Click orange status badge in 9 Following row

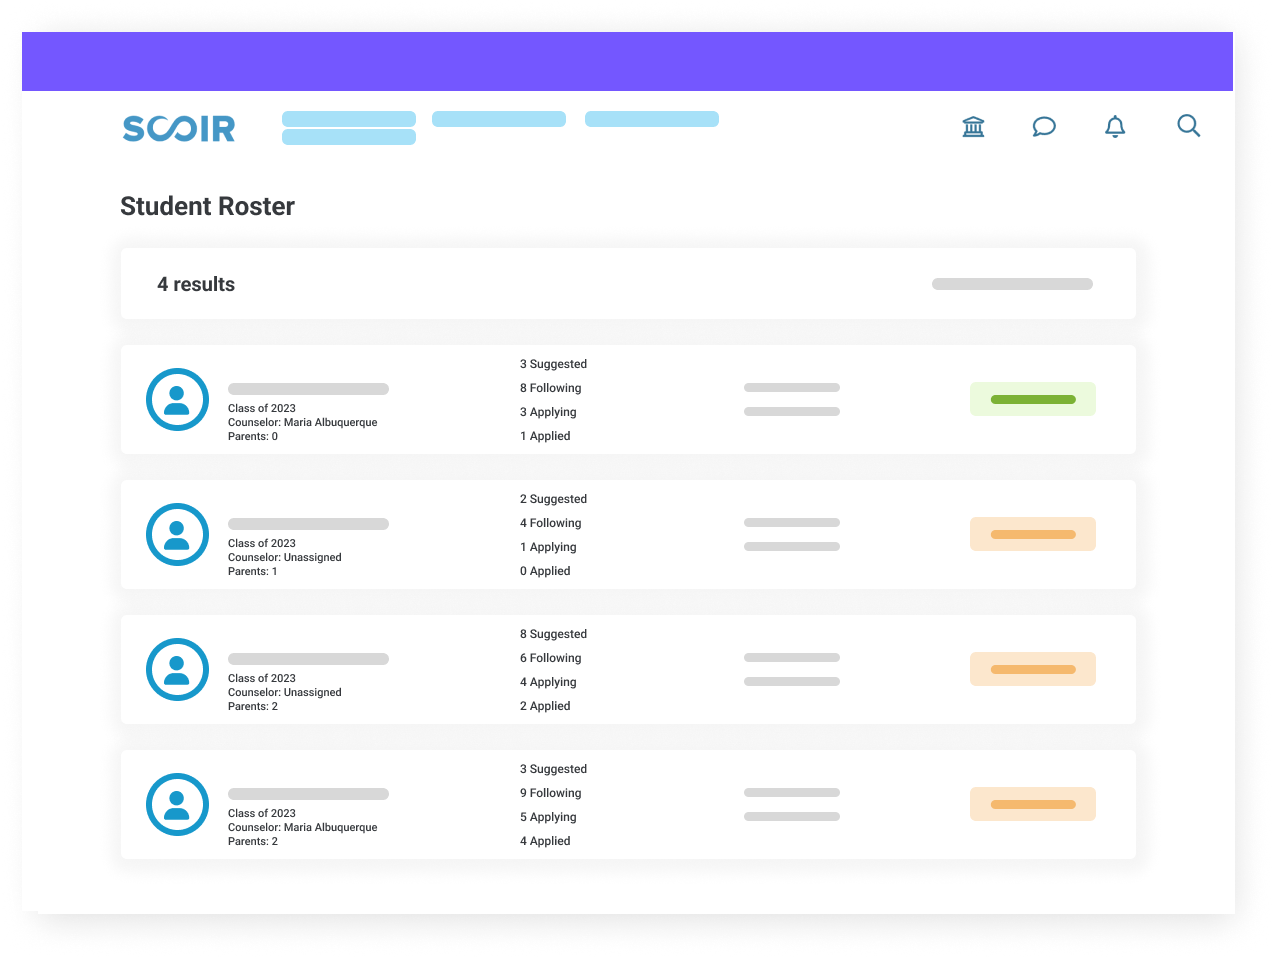(1033, 804)
